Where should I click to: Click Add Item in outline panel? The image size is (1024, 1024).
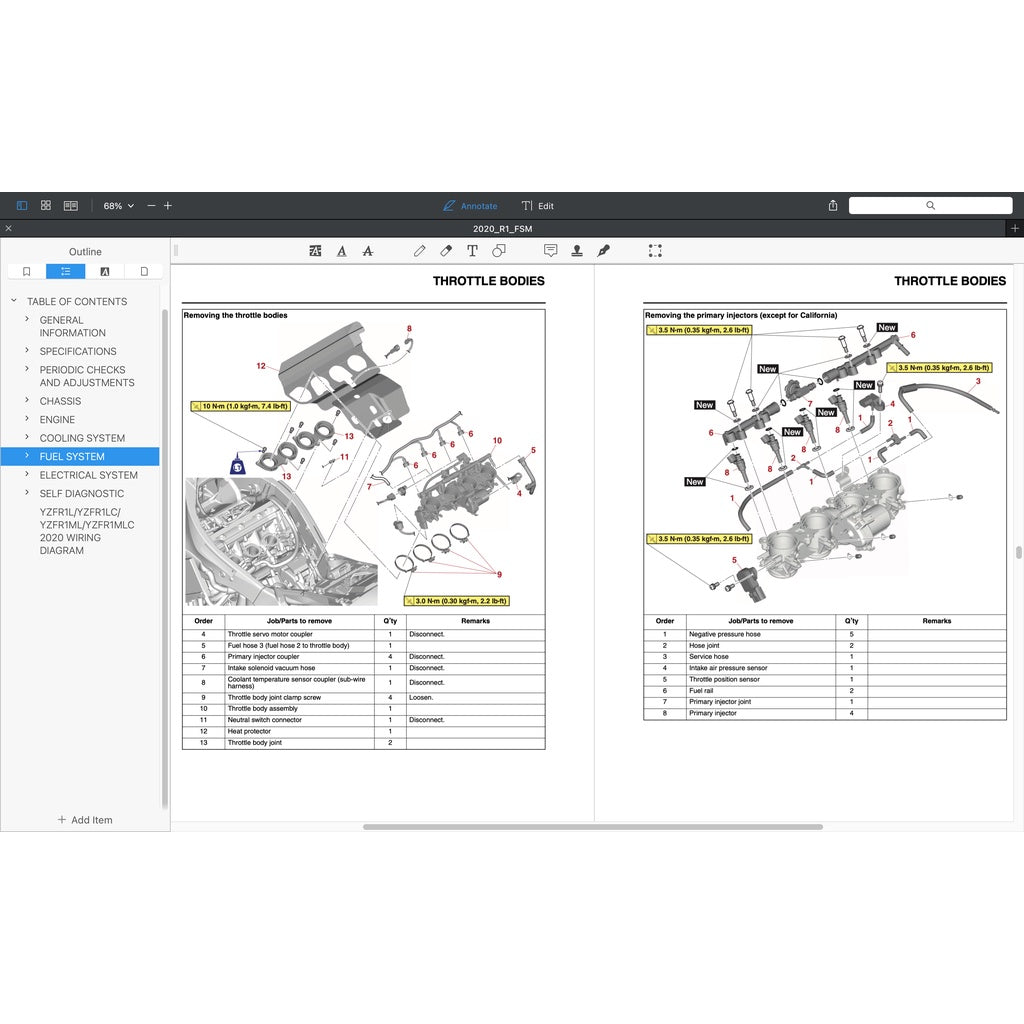[85, 820]
